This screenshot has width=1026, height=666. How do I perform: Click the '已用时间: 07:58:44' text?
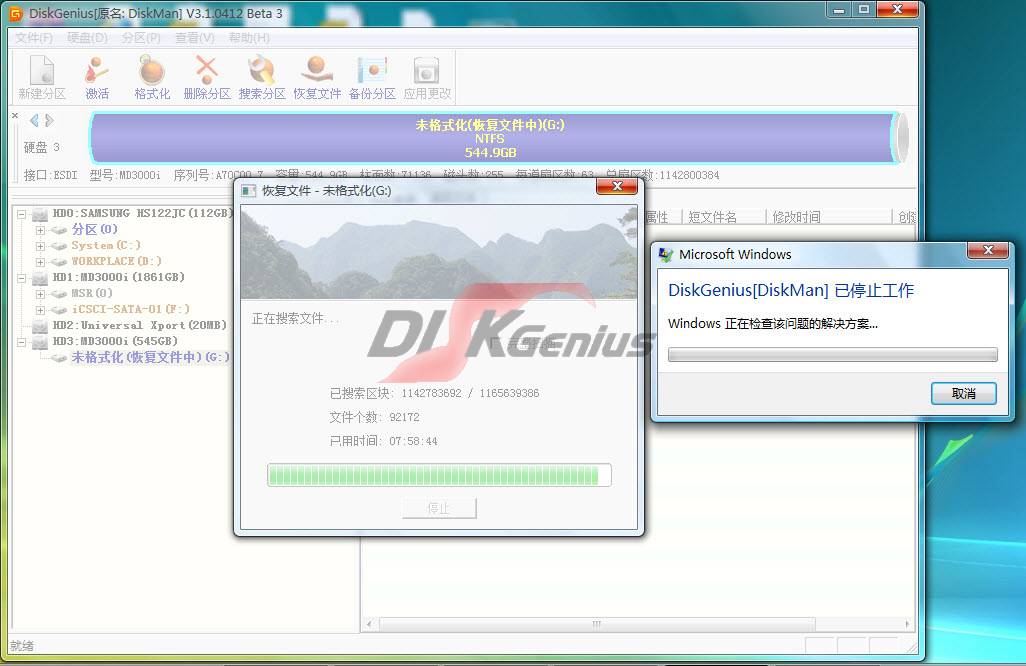[x=383, y=441]
